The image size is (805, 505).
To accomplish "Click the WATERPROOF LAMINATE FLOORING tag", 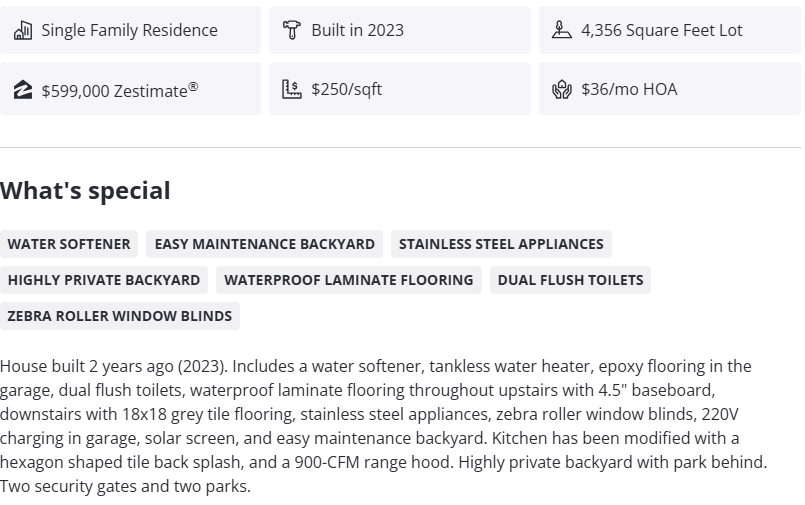I will (x=349, y=280).
